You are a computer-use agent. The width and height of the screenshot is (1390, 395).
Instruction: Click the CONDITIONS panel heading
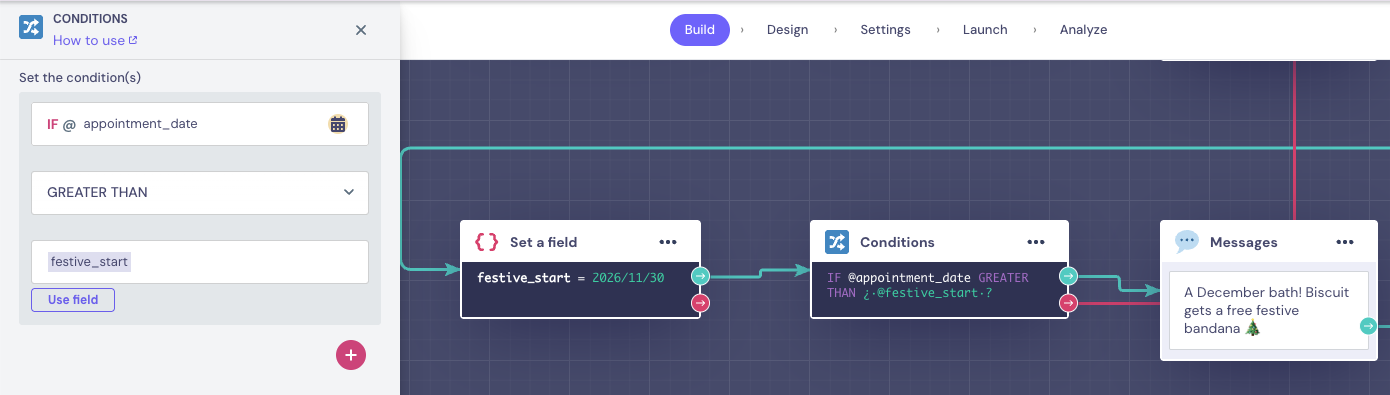pyautogui.click(x=90, y=19)
